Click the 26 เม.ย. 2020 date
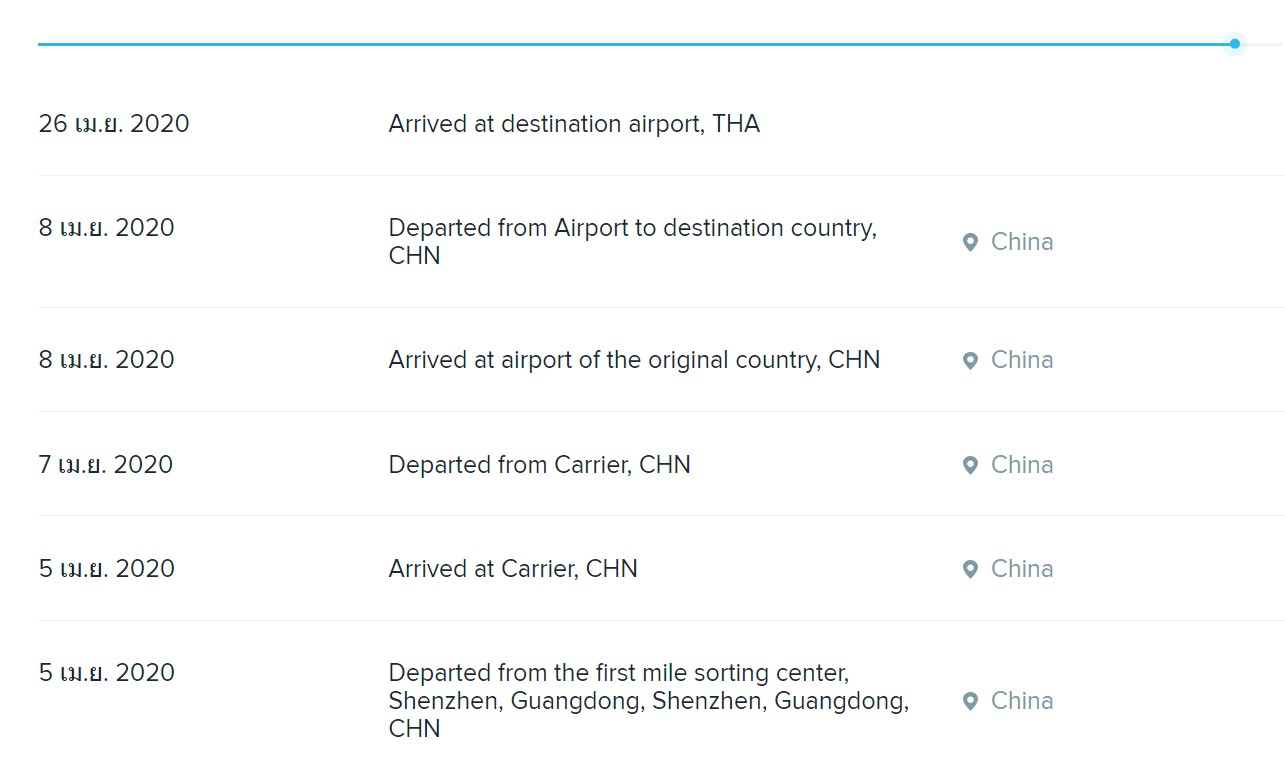This screenshot has width=1285, height=771. (114, 124)
